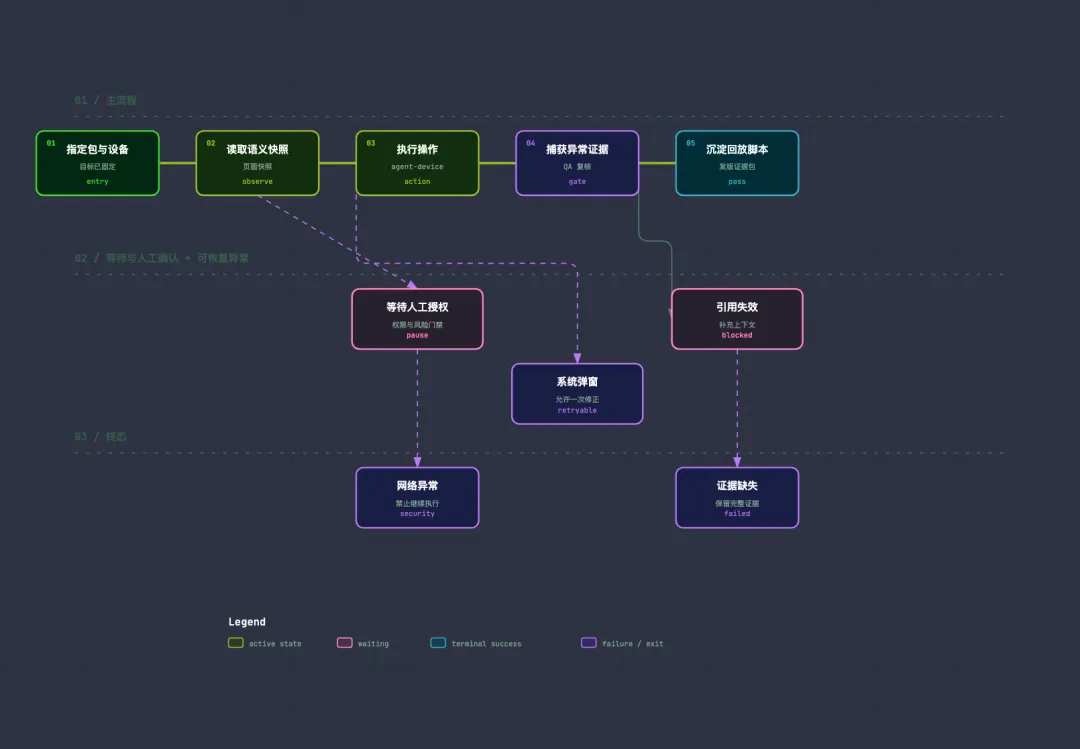This screenshot has width=1080, height=749.
Task: Click the "01 / 主流程" section label
Action: pyautogui.click(x=105, y=101)
